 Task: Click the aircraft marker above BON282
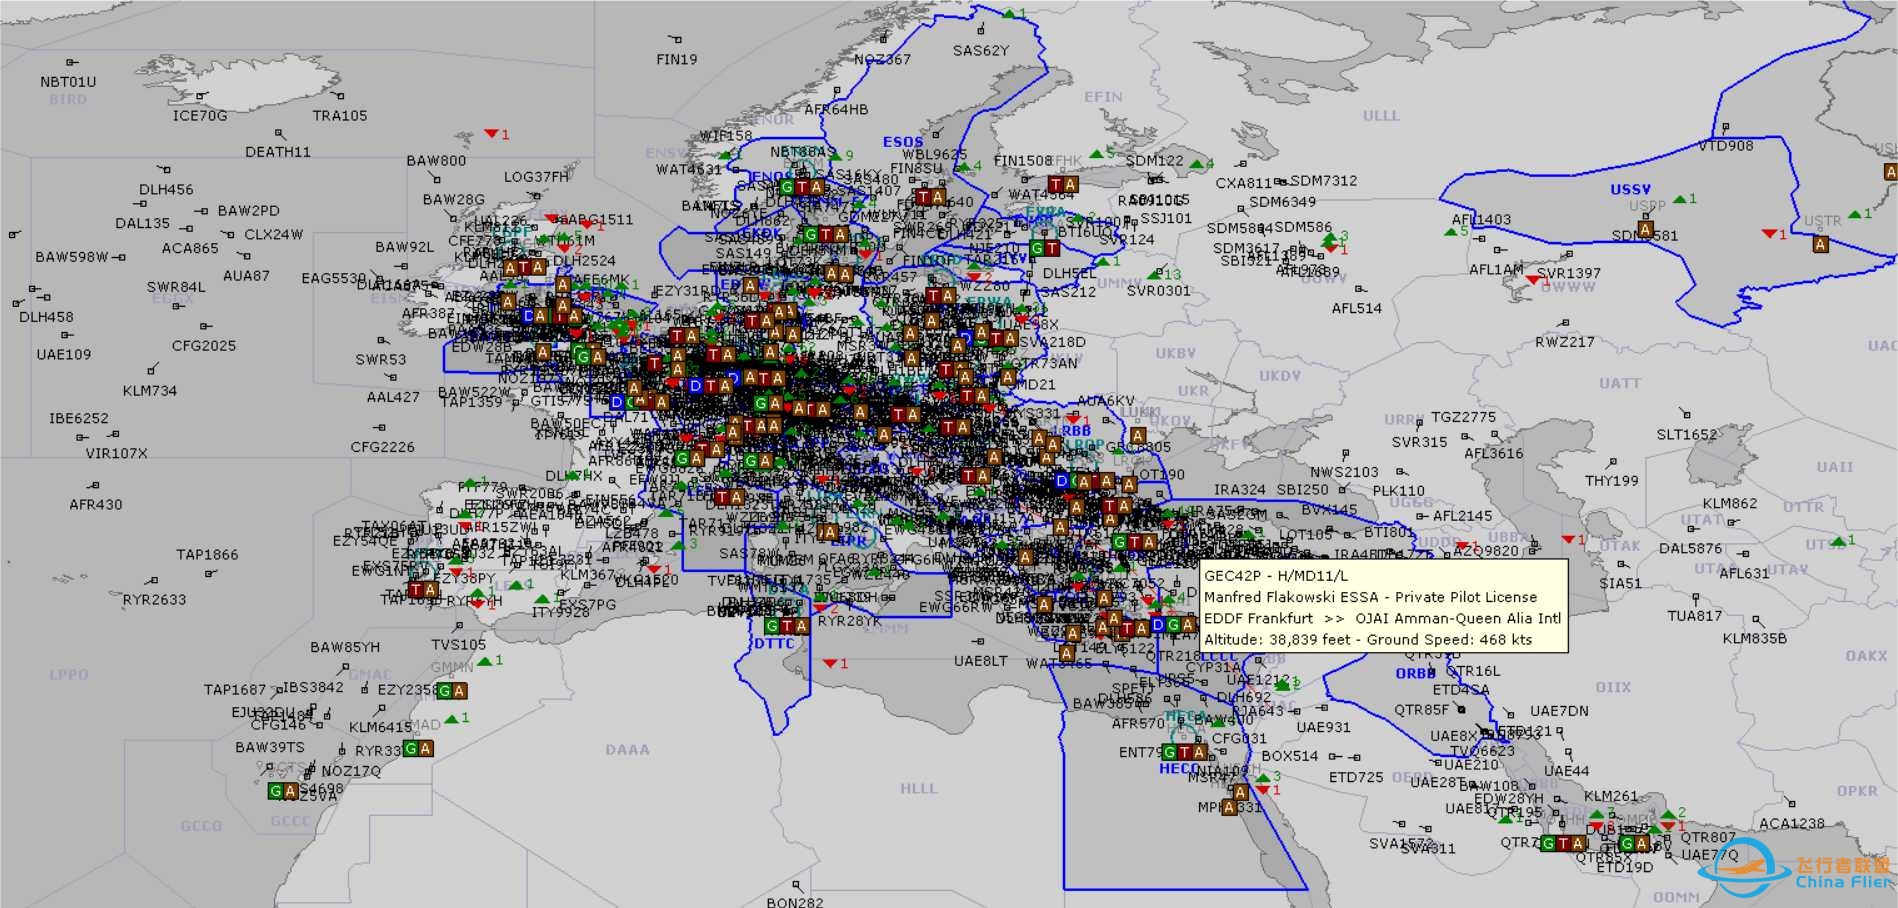click(798, 885)
